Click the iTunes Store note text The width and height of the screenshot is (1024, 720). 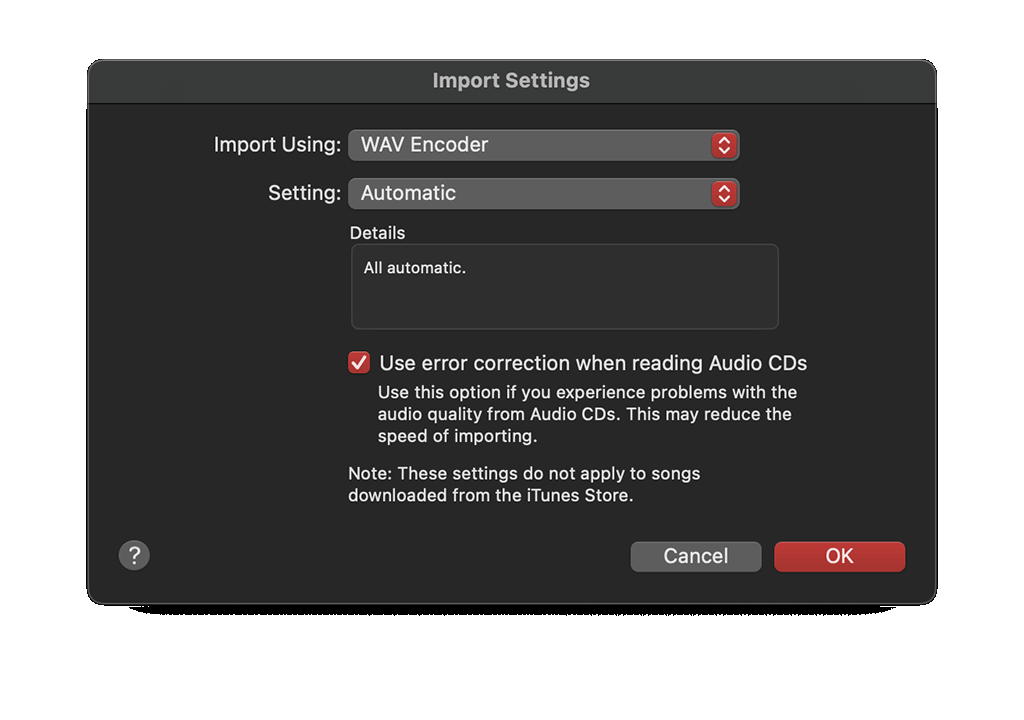(x=524, y=484)
